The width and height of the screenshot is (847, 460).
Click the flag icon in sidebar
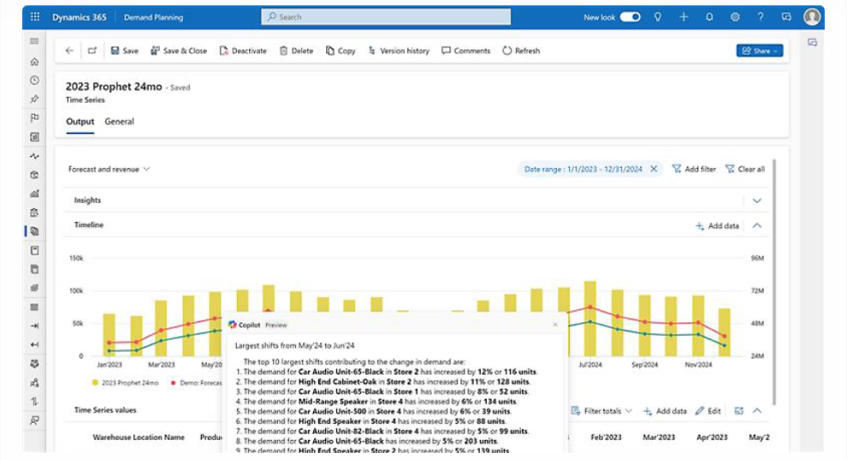pyautogui.click(x=35, y=118)
